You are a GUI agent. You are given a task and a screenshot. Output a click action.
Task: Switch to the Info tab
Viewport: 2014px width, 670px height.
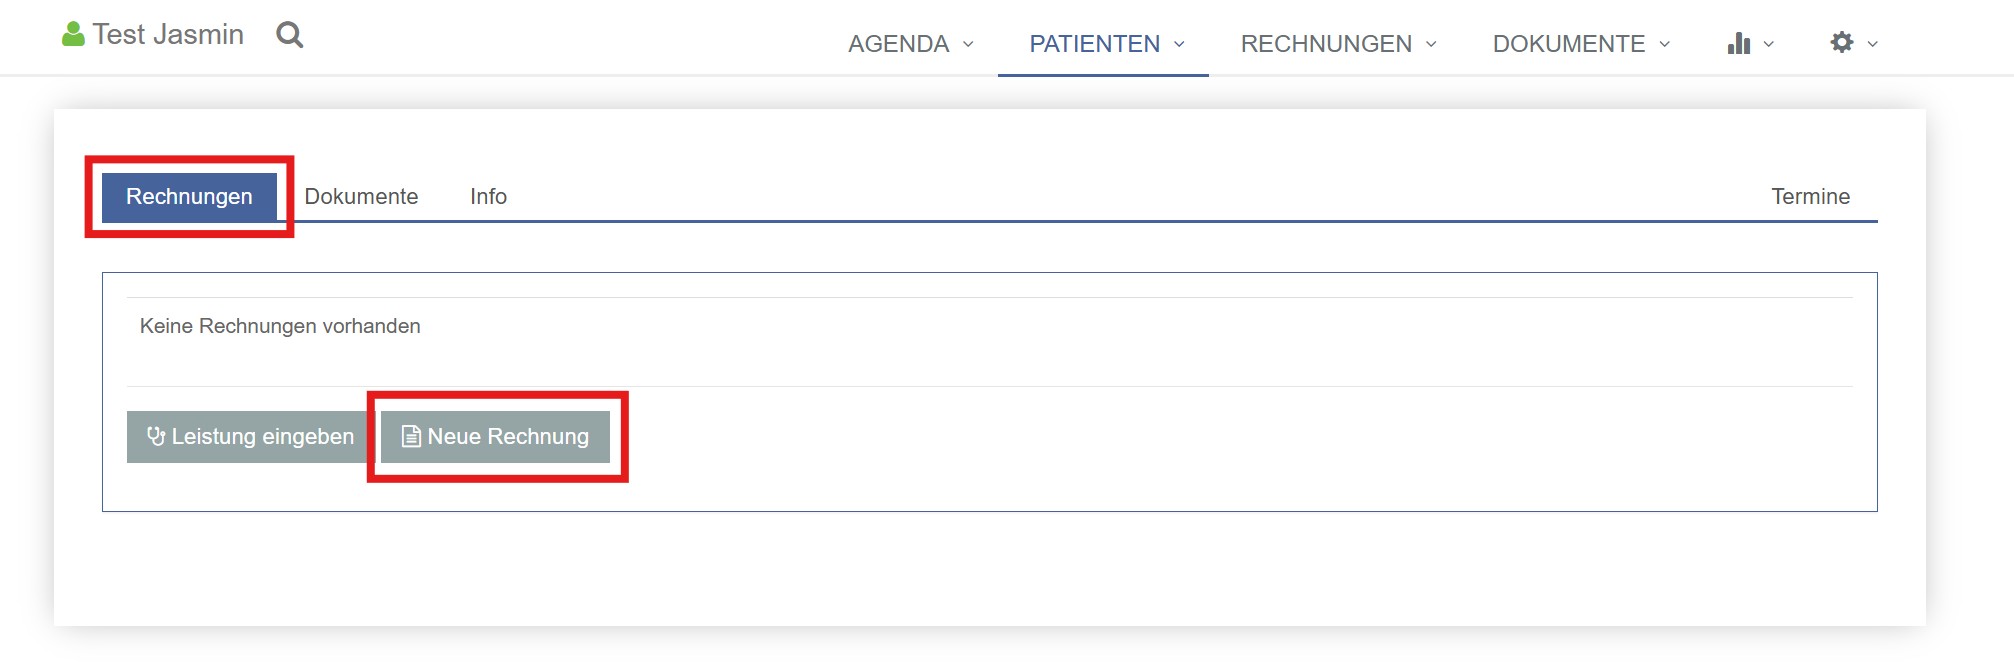coord(488,196)
